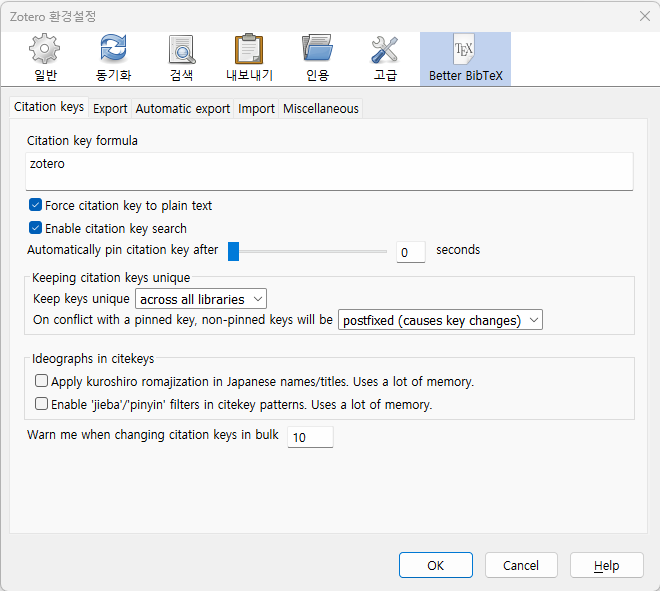This screenshot has width=660, height=591.
Task: Close the Zotero preferences window
Action: pos(644,16)
